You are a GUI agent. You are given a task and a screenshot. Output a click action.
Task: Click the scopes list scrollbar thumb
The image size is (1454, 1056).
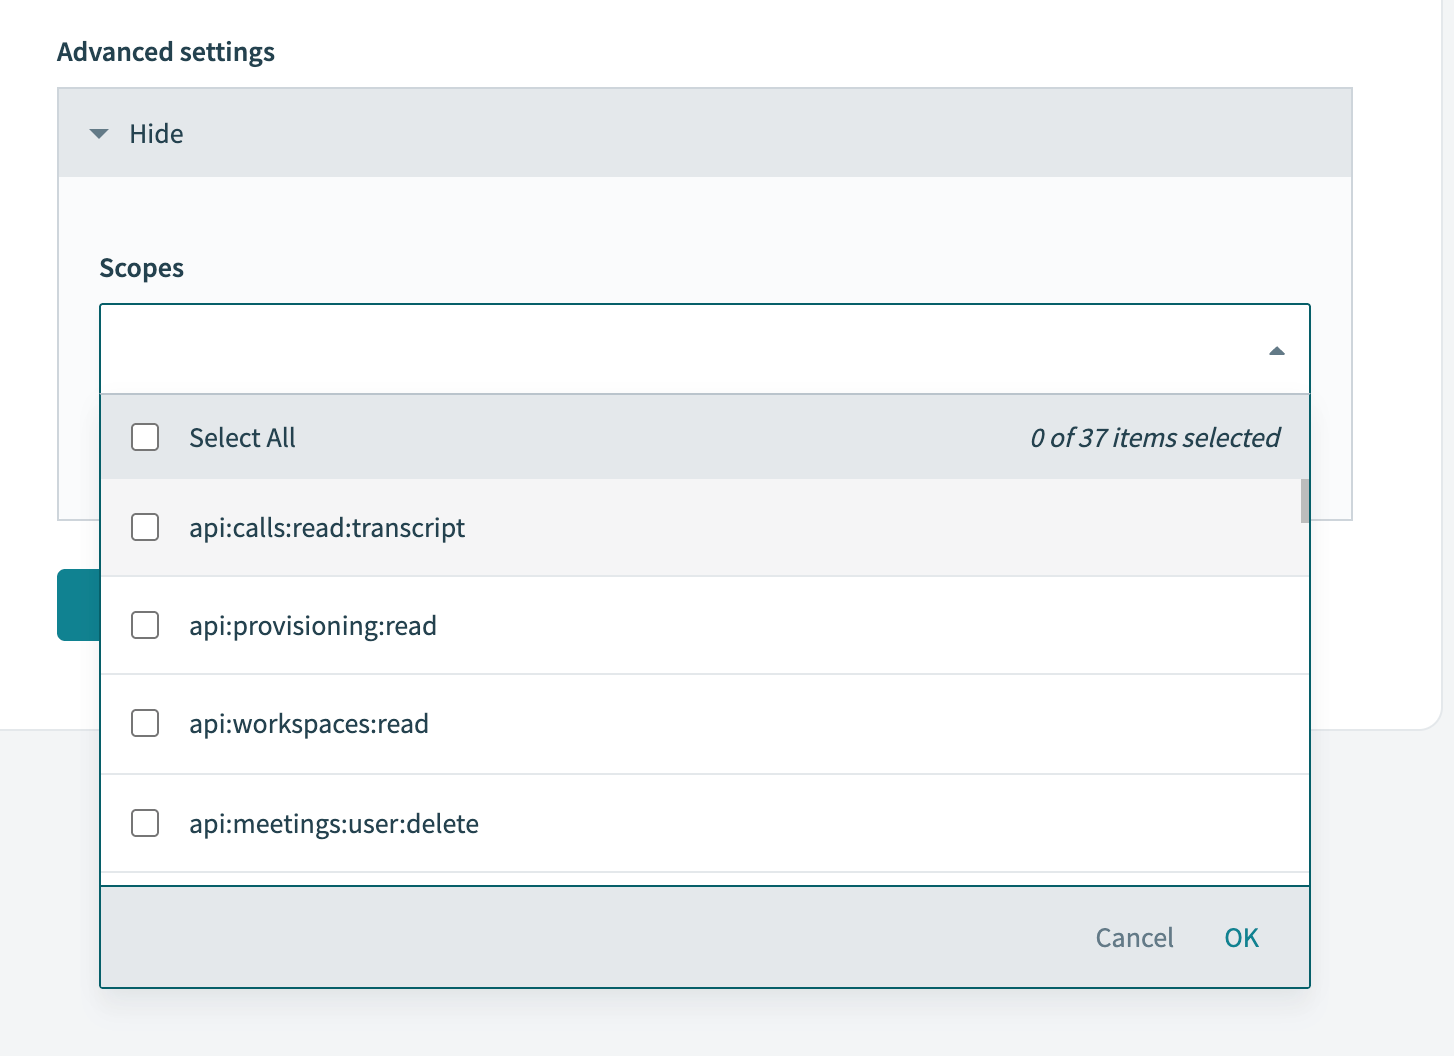1304,501
